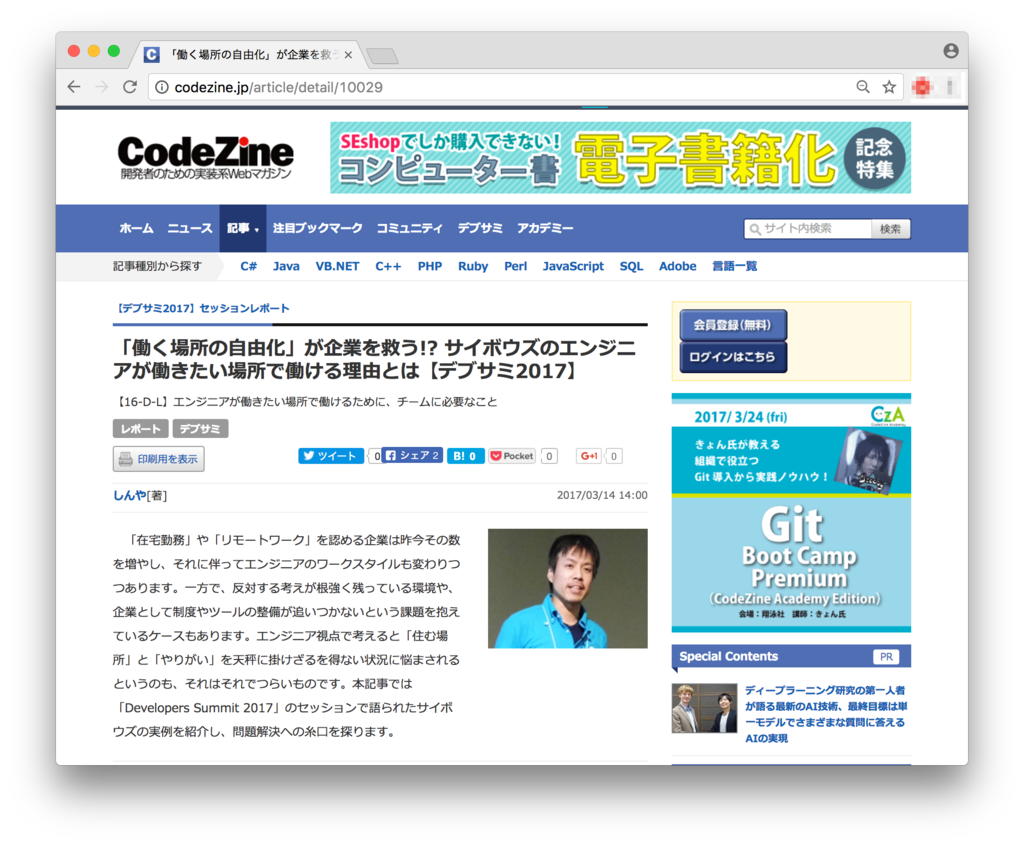The image size is (1024, 845).
Task: Open the ディープラーニング研究 article link
Action: (826, 714)
